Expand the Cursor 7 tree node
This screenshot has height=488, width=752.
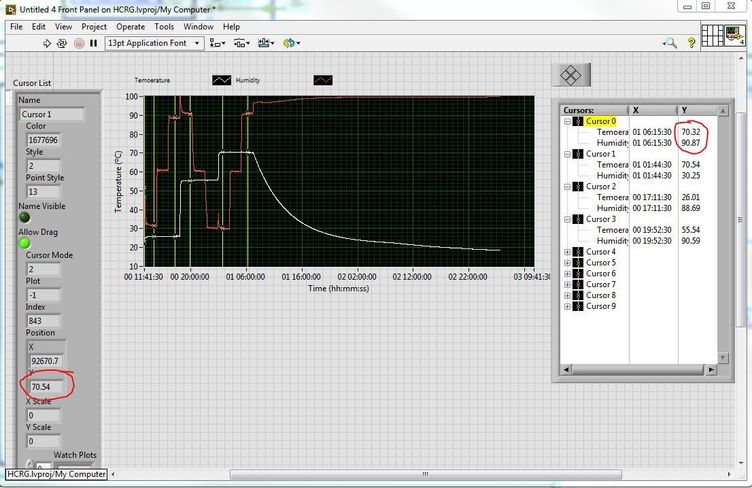pos(567,285)
